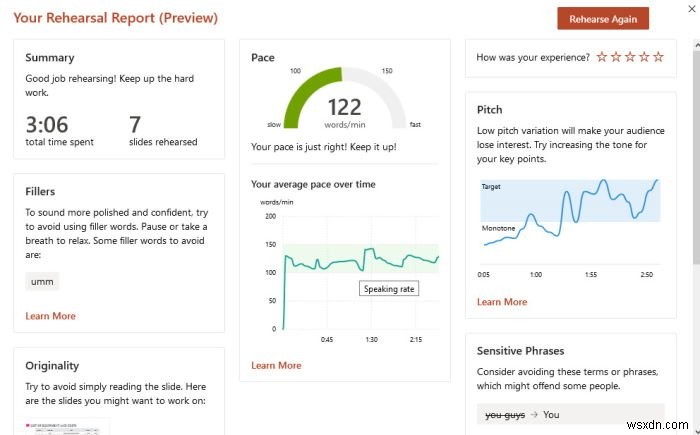Give a three-star experience rating
Screen dimensions: 700x435
629,57
